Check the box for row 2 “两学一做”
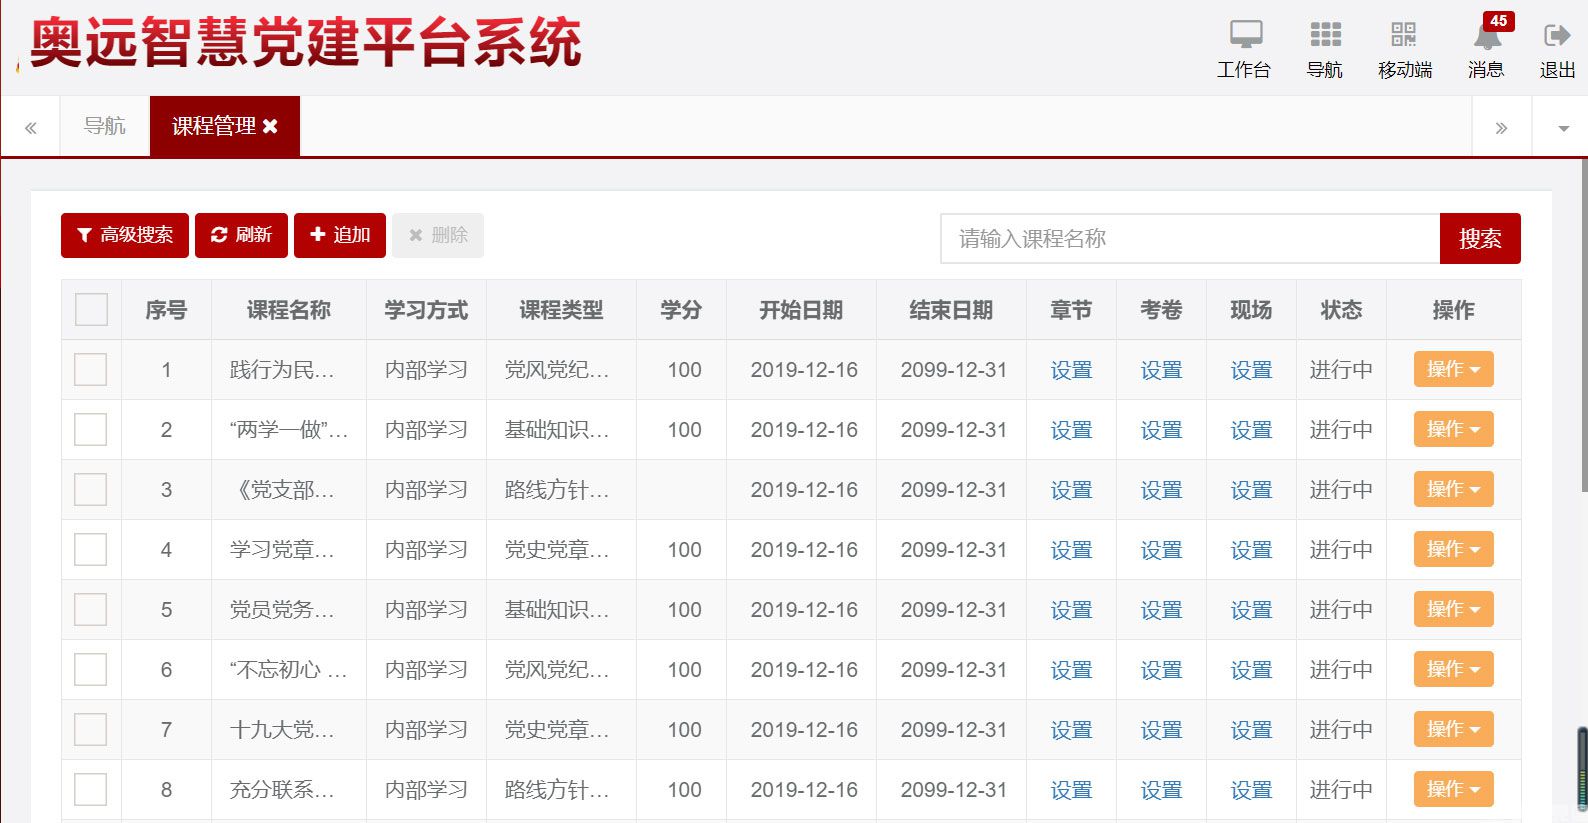Screen dimensions: 1588x823 click(91, 430)
